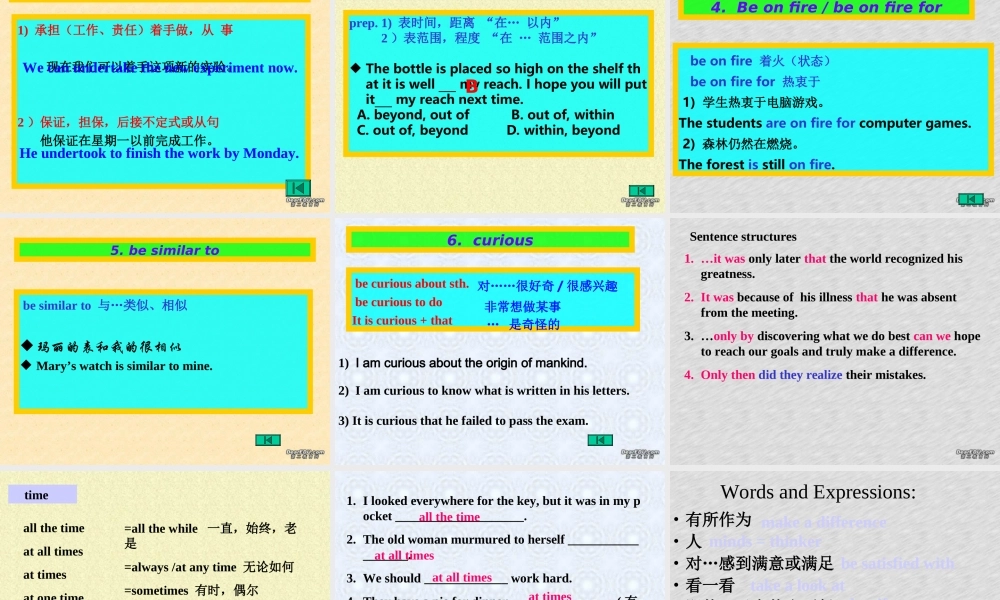Click the green back button on the be on fire slide
This screenshot has width=1000, height=600.
click(x=971, y=199)
